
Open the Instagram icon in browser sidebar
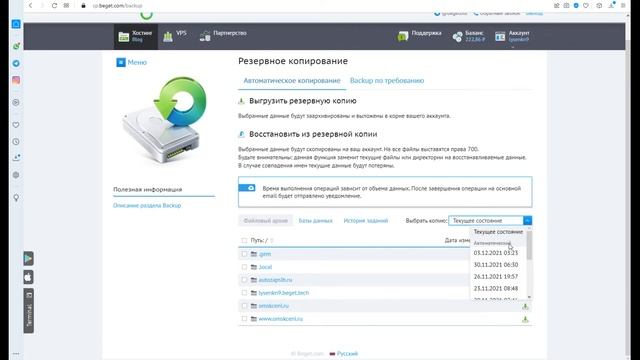point(16,80)
